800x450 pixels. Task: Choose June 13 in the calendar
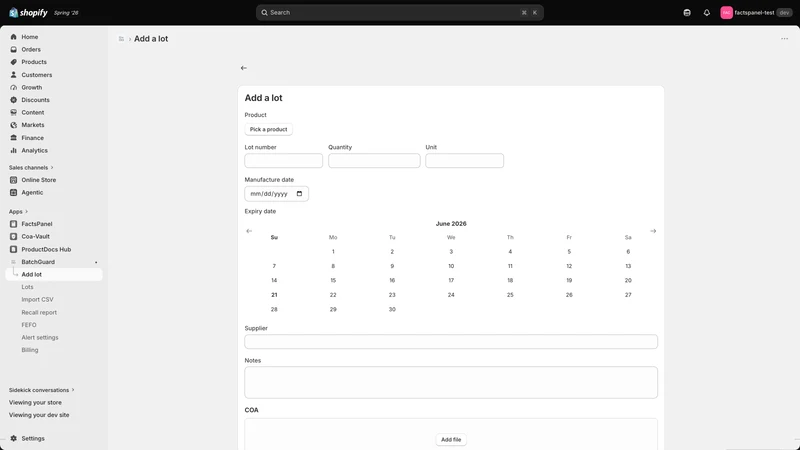tap(628, 266)
